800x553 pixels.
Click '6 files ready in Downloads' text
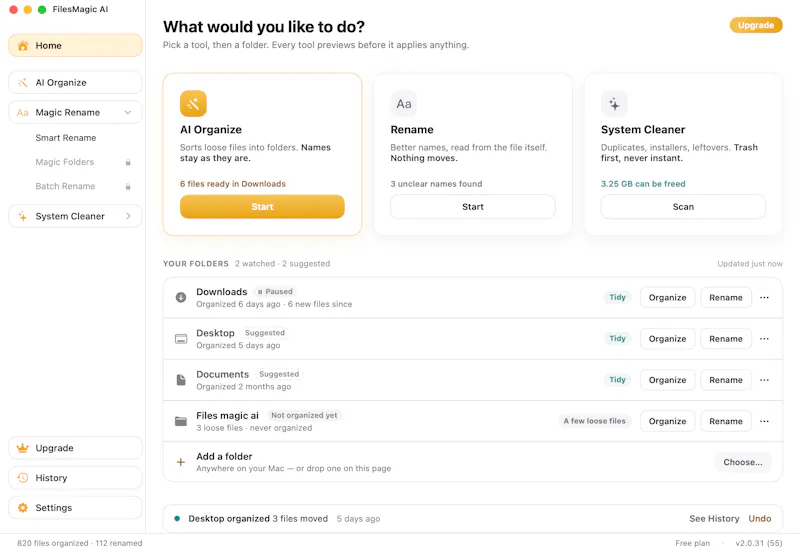click(233, 184)
